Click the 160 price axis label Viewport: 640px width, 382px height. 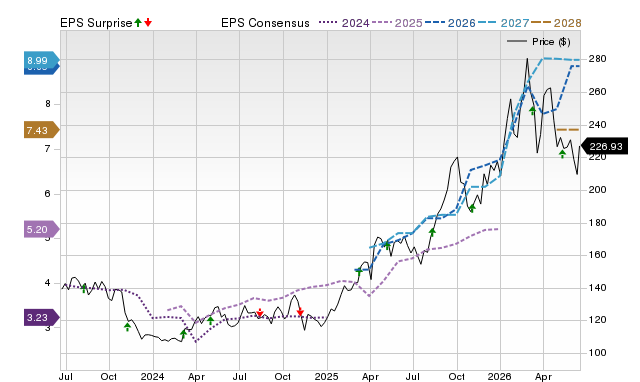(x=597, y=255)
